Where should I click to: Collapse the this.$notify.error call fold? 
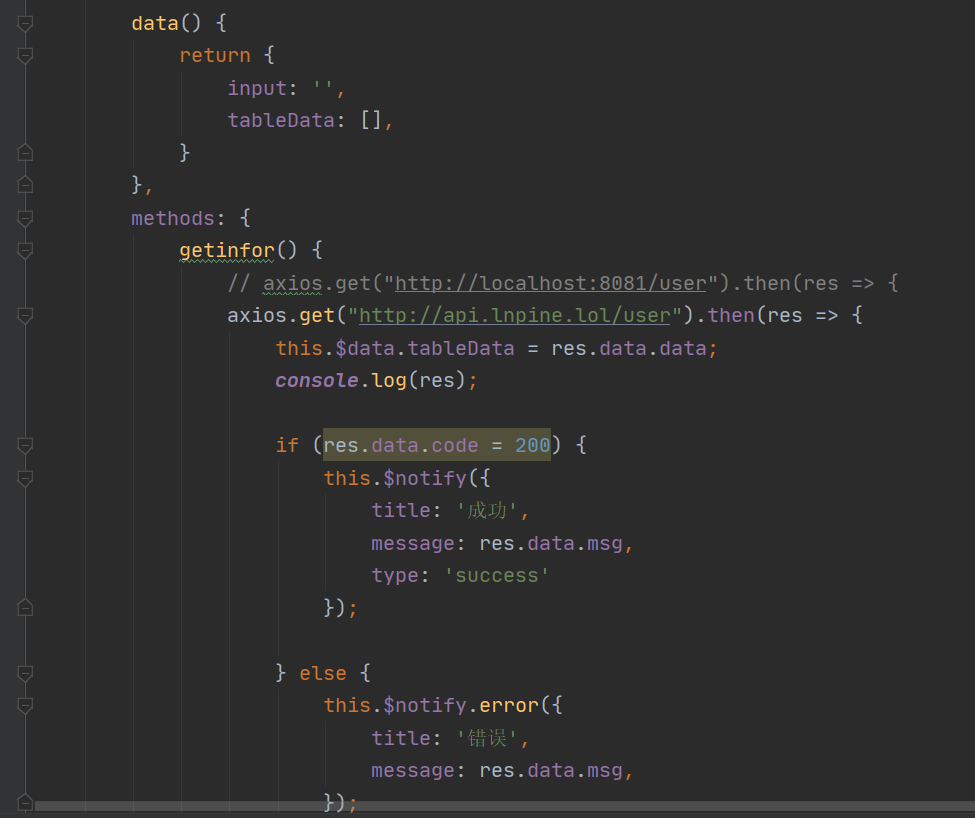coord(25,705)
